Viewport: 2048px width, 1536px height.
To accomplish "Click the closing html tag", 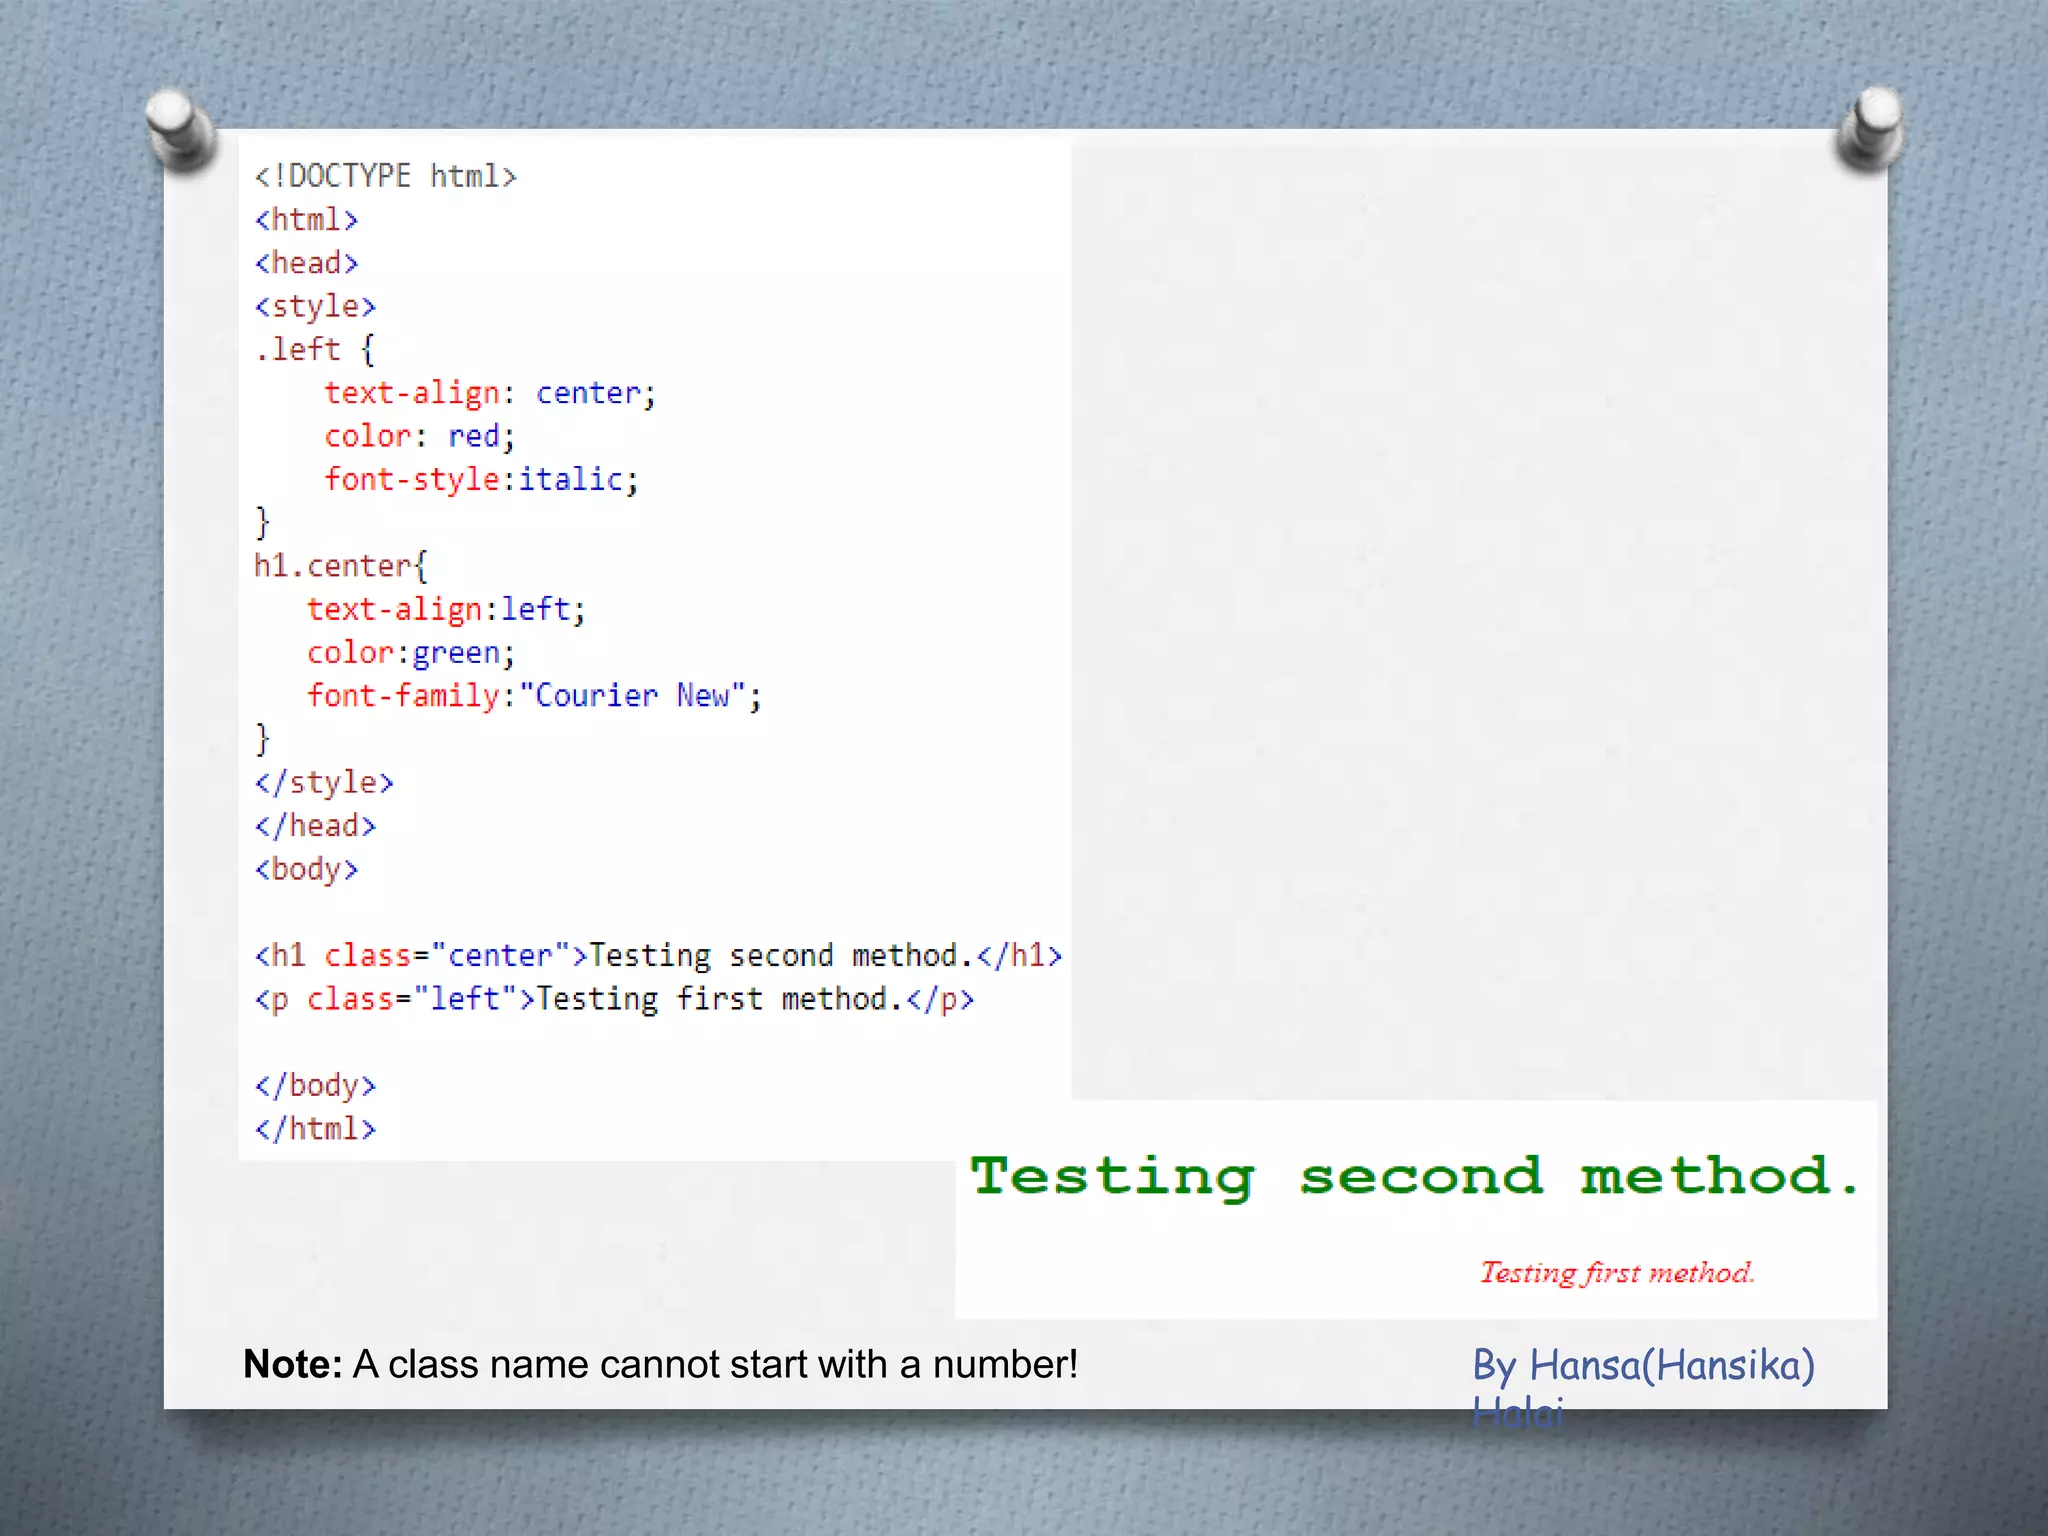I will 315,1129.
